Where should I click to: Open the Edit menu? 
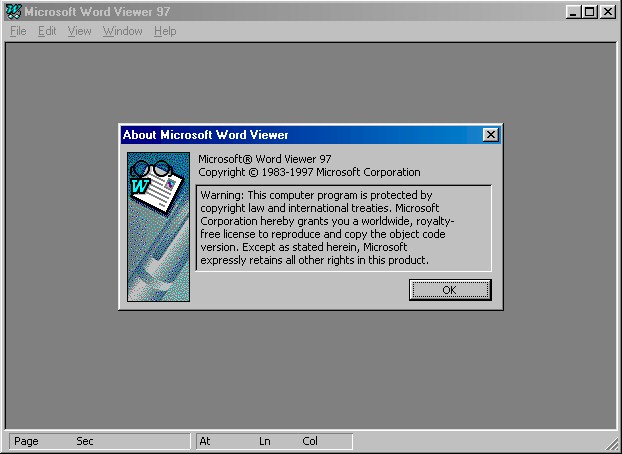click(47, 31)
